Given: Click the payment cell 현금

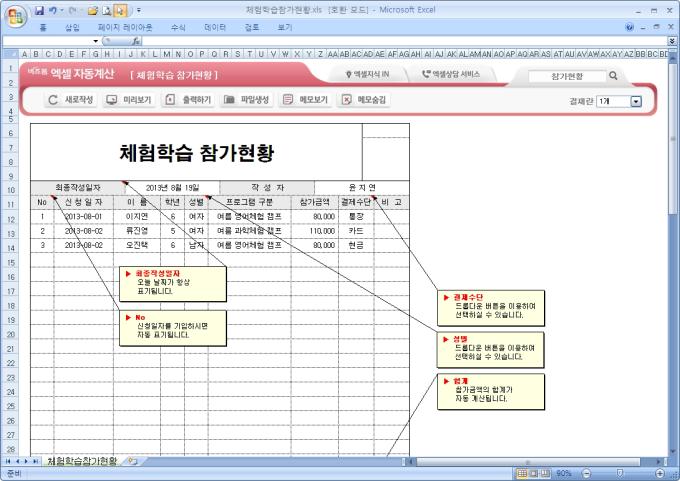Looking at the screenshot, I should (x=356, y=245).
